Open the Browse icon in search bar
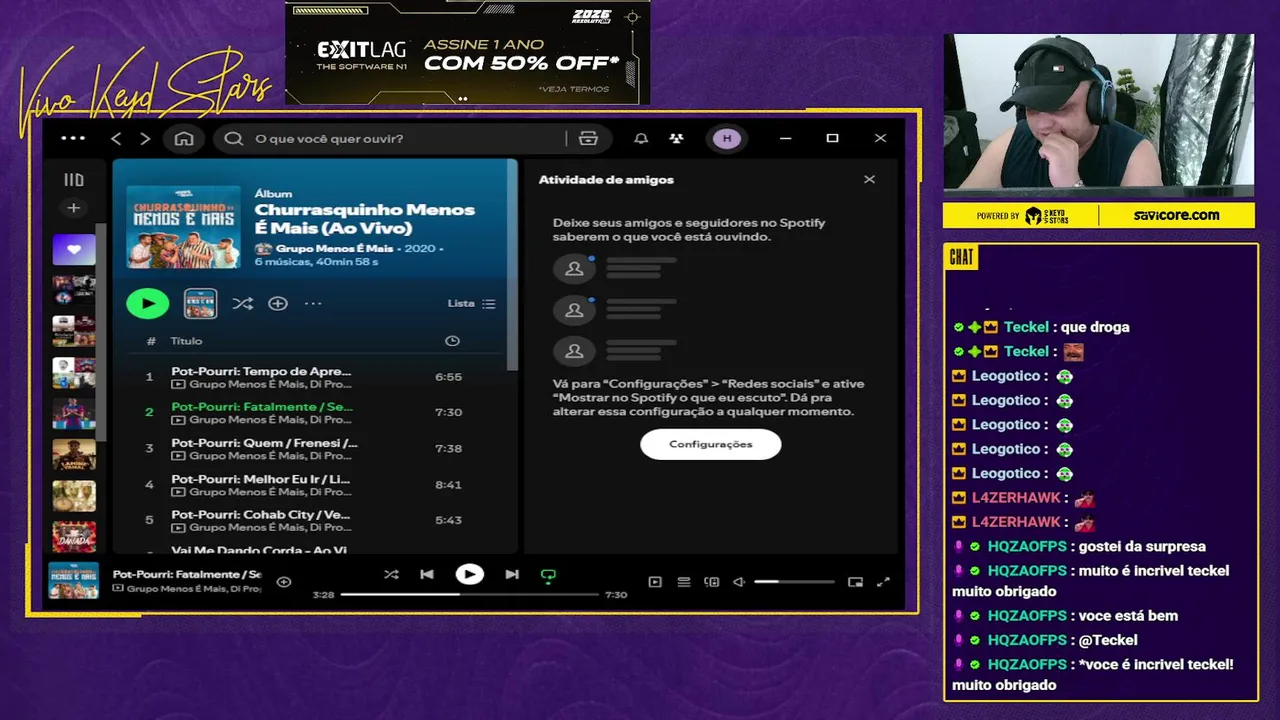The width and height of the screenshot is (1280, 720). 588,138
